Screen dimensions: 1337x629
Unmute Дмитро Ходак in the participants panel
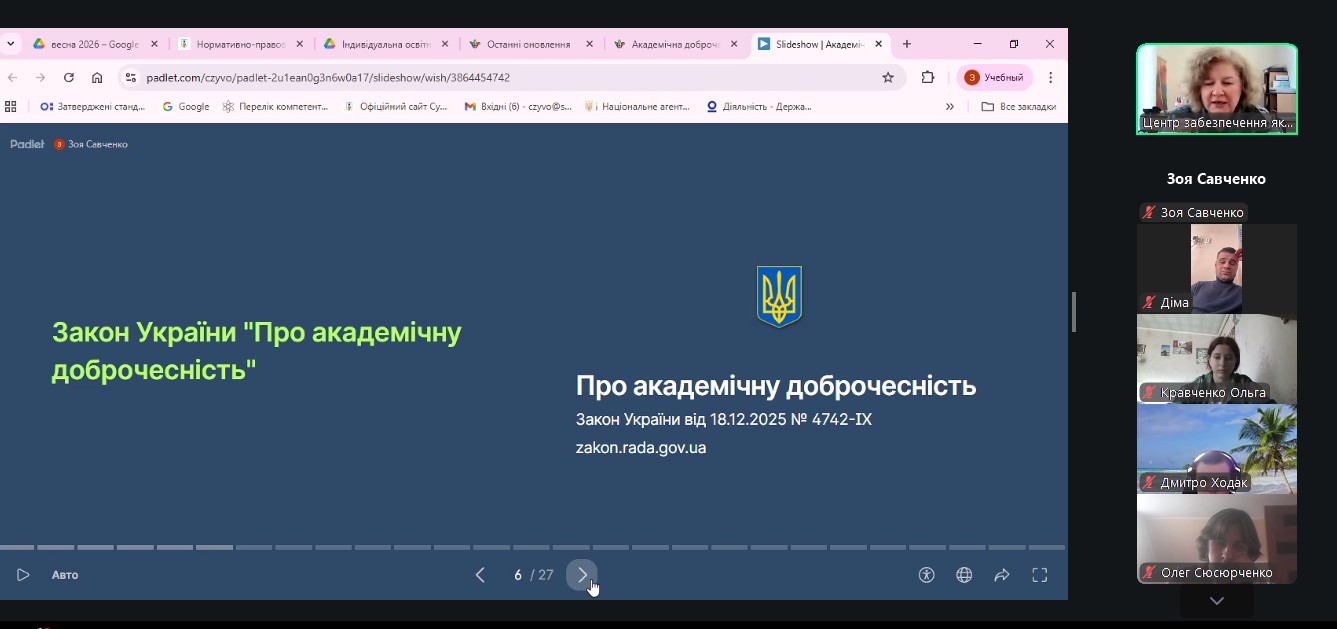[1148, 482]
